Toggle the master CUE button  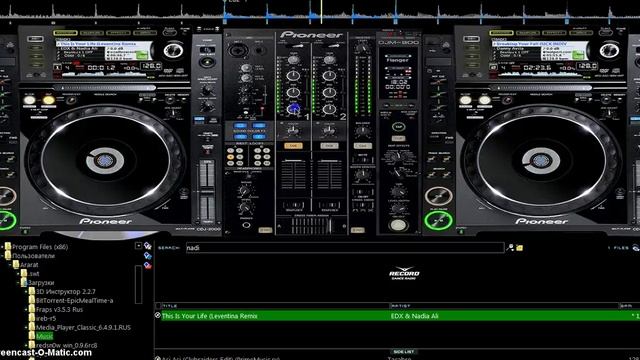pyautogui.click(x=362, y=145)
